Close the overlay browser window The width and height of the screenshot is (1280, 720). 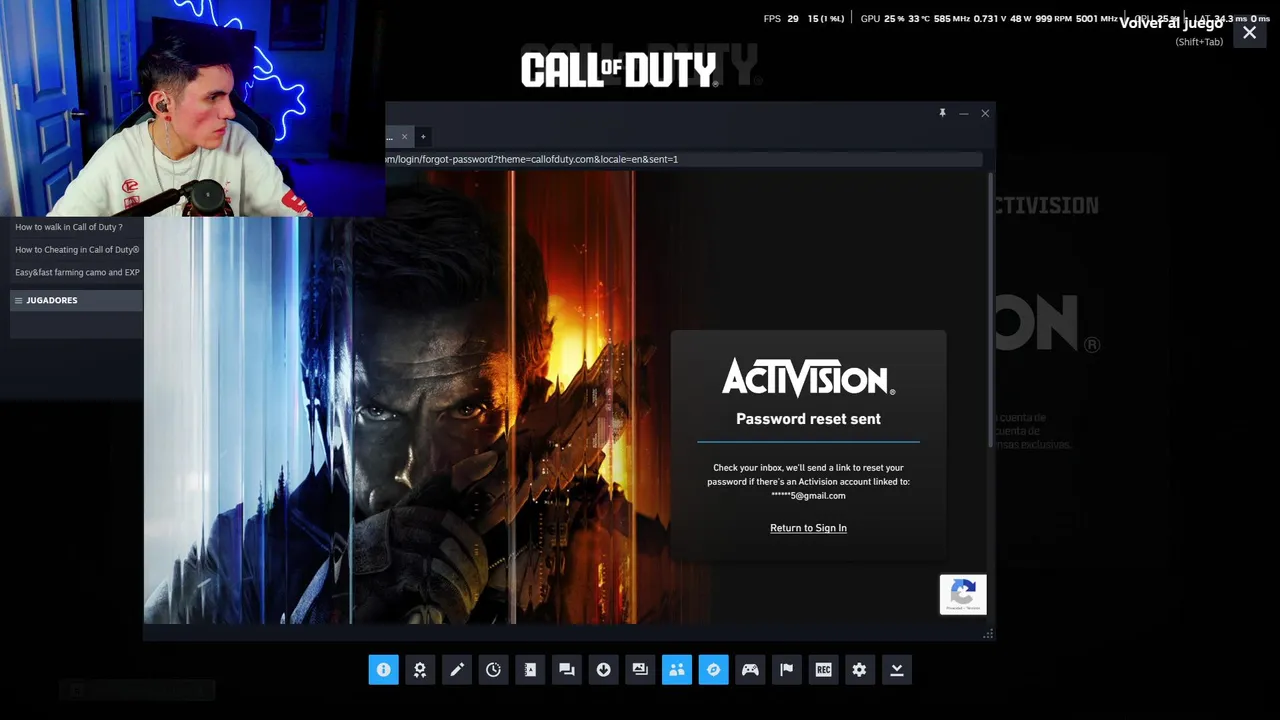[x=985, y=113]
